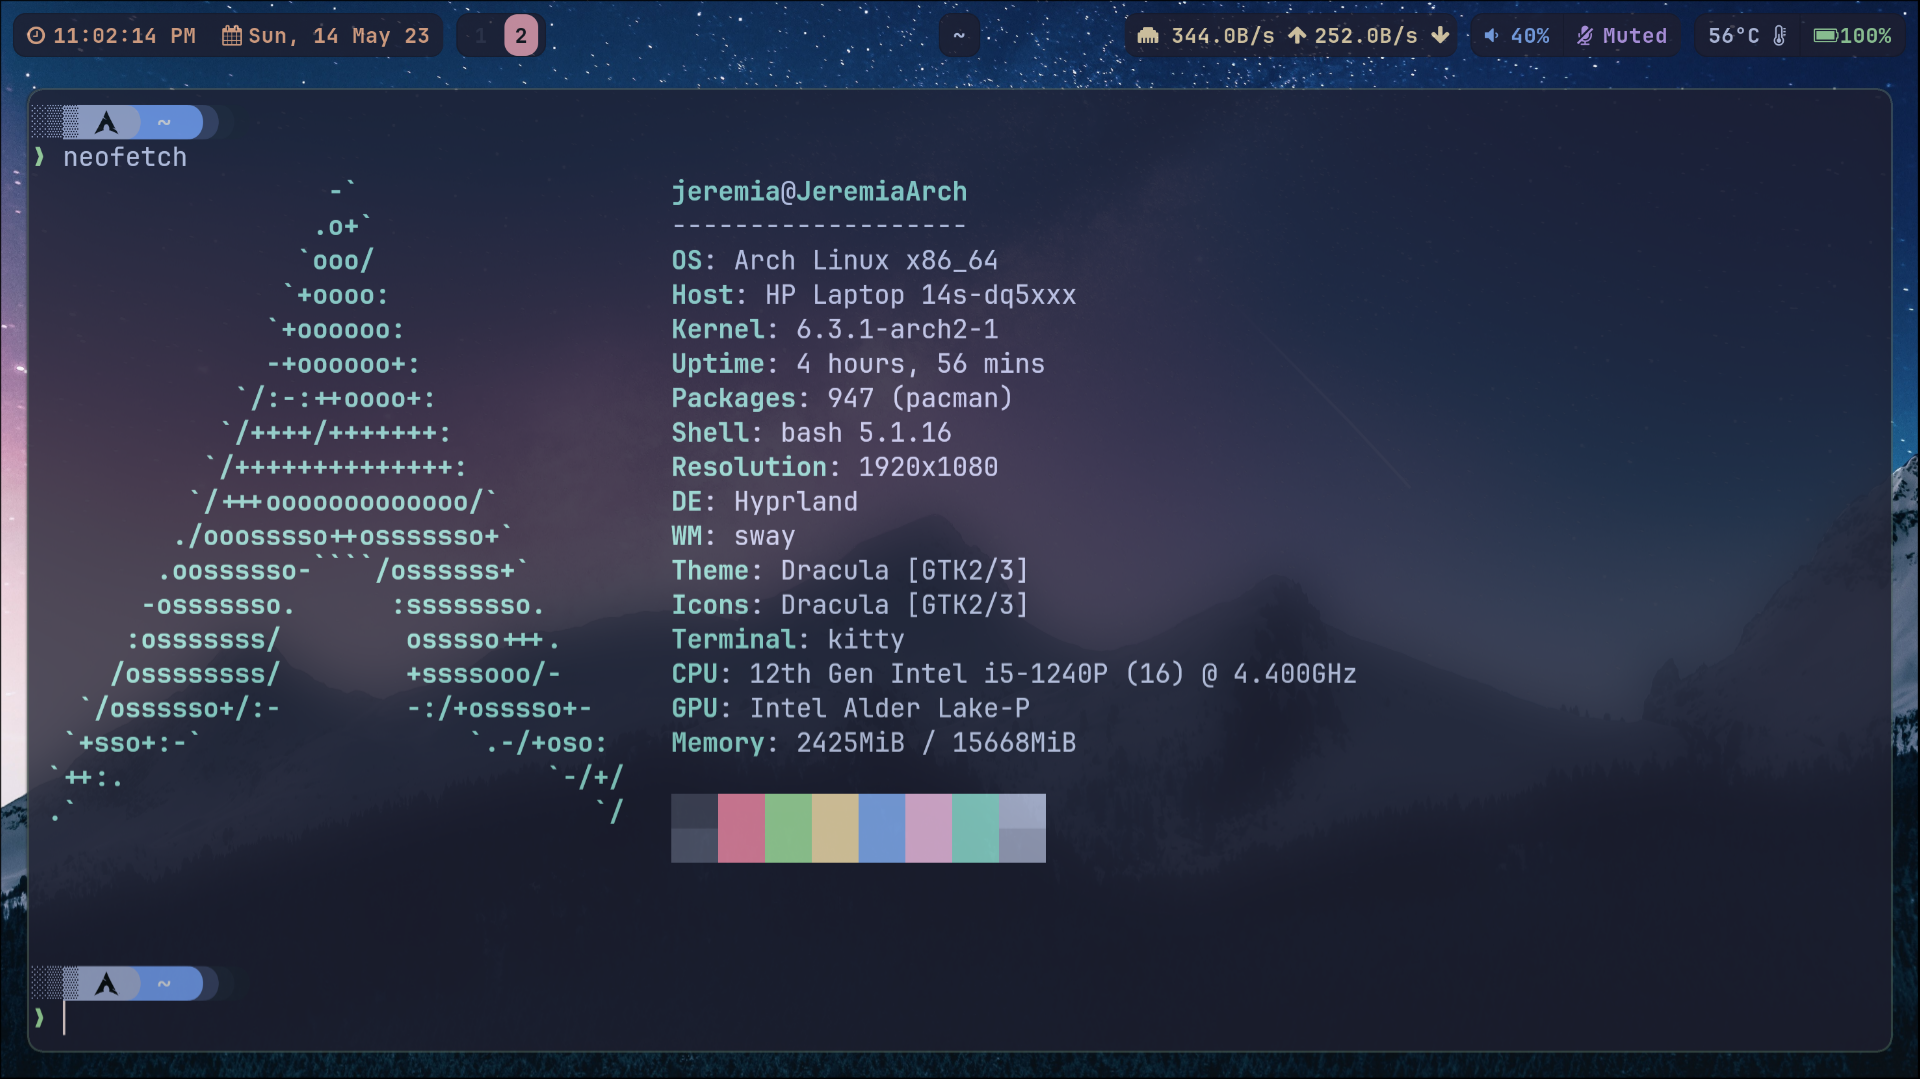Click the Kernel: 6.3.1-arch2-1 line
The width and height of the screenshot is (1920, 1079).
pyautogui.click(x=835, y=329)
